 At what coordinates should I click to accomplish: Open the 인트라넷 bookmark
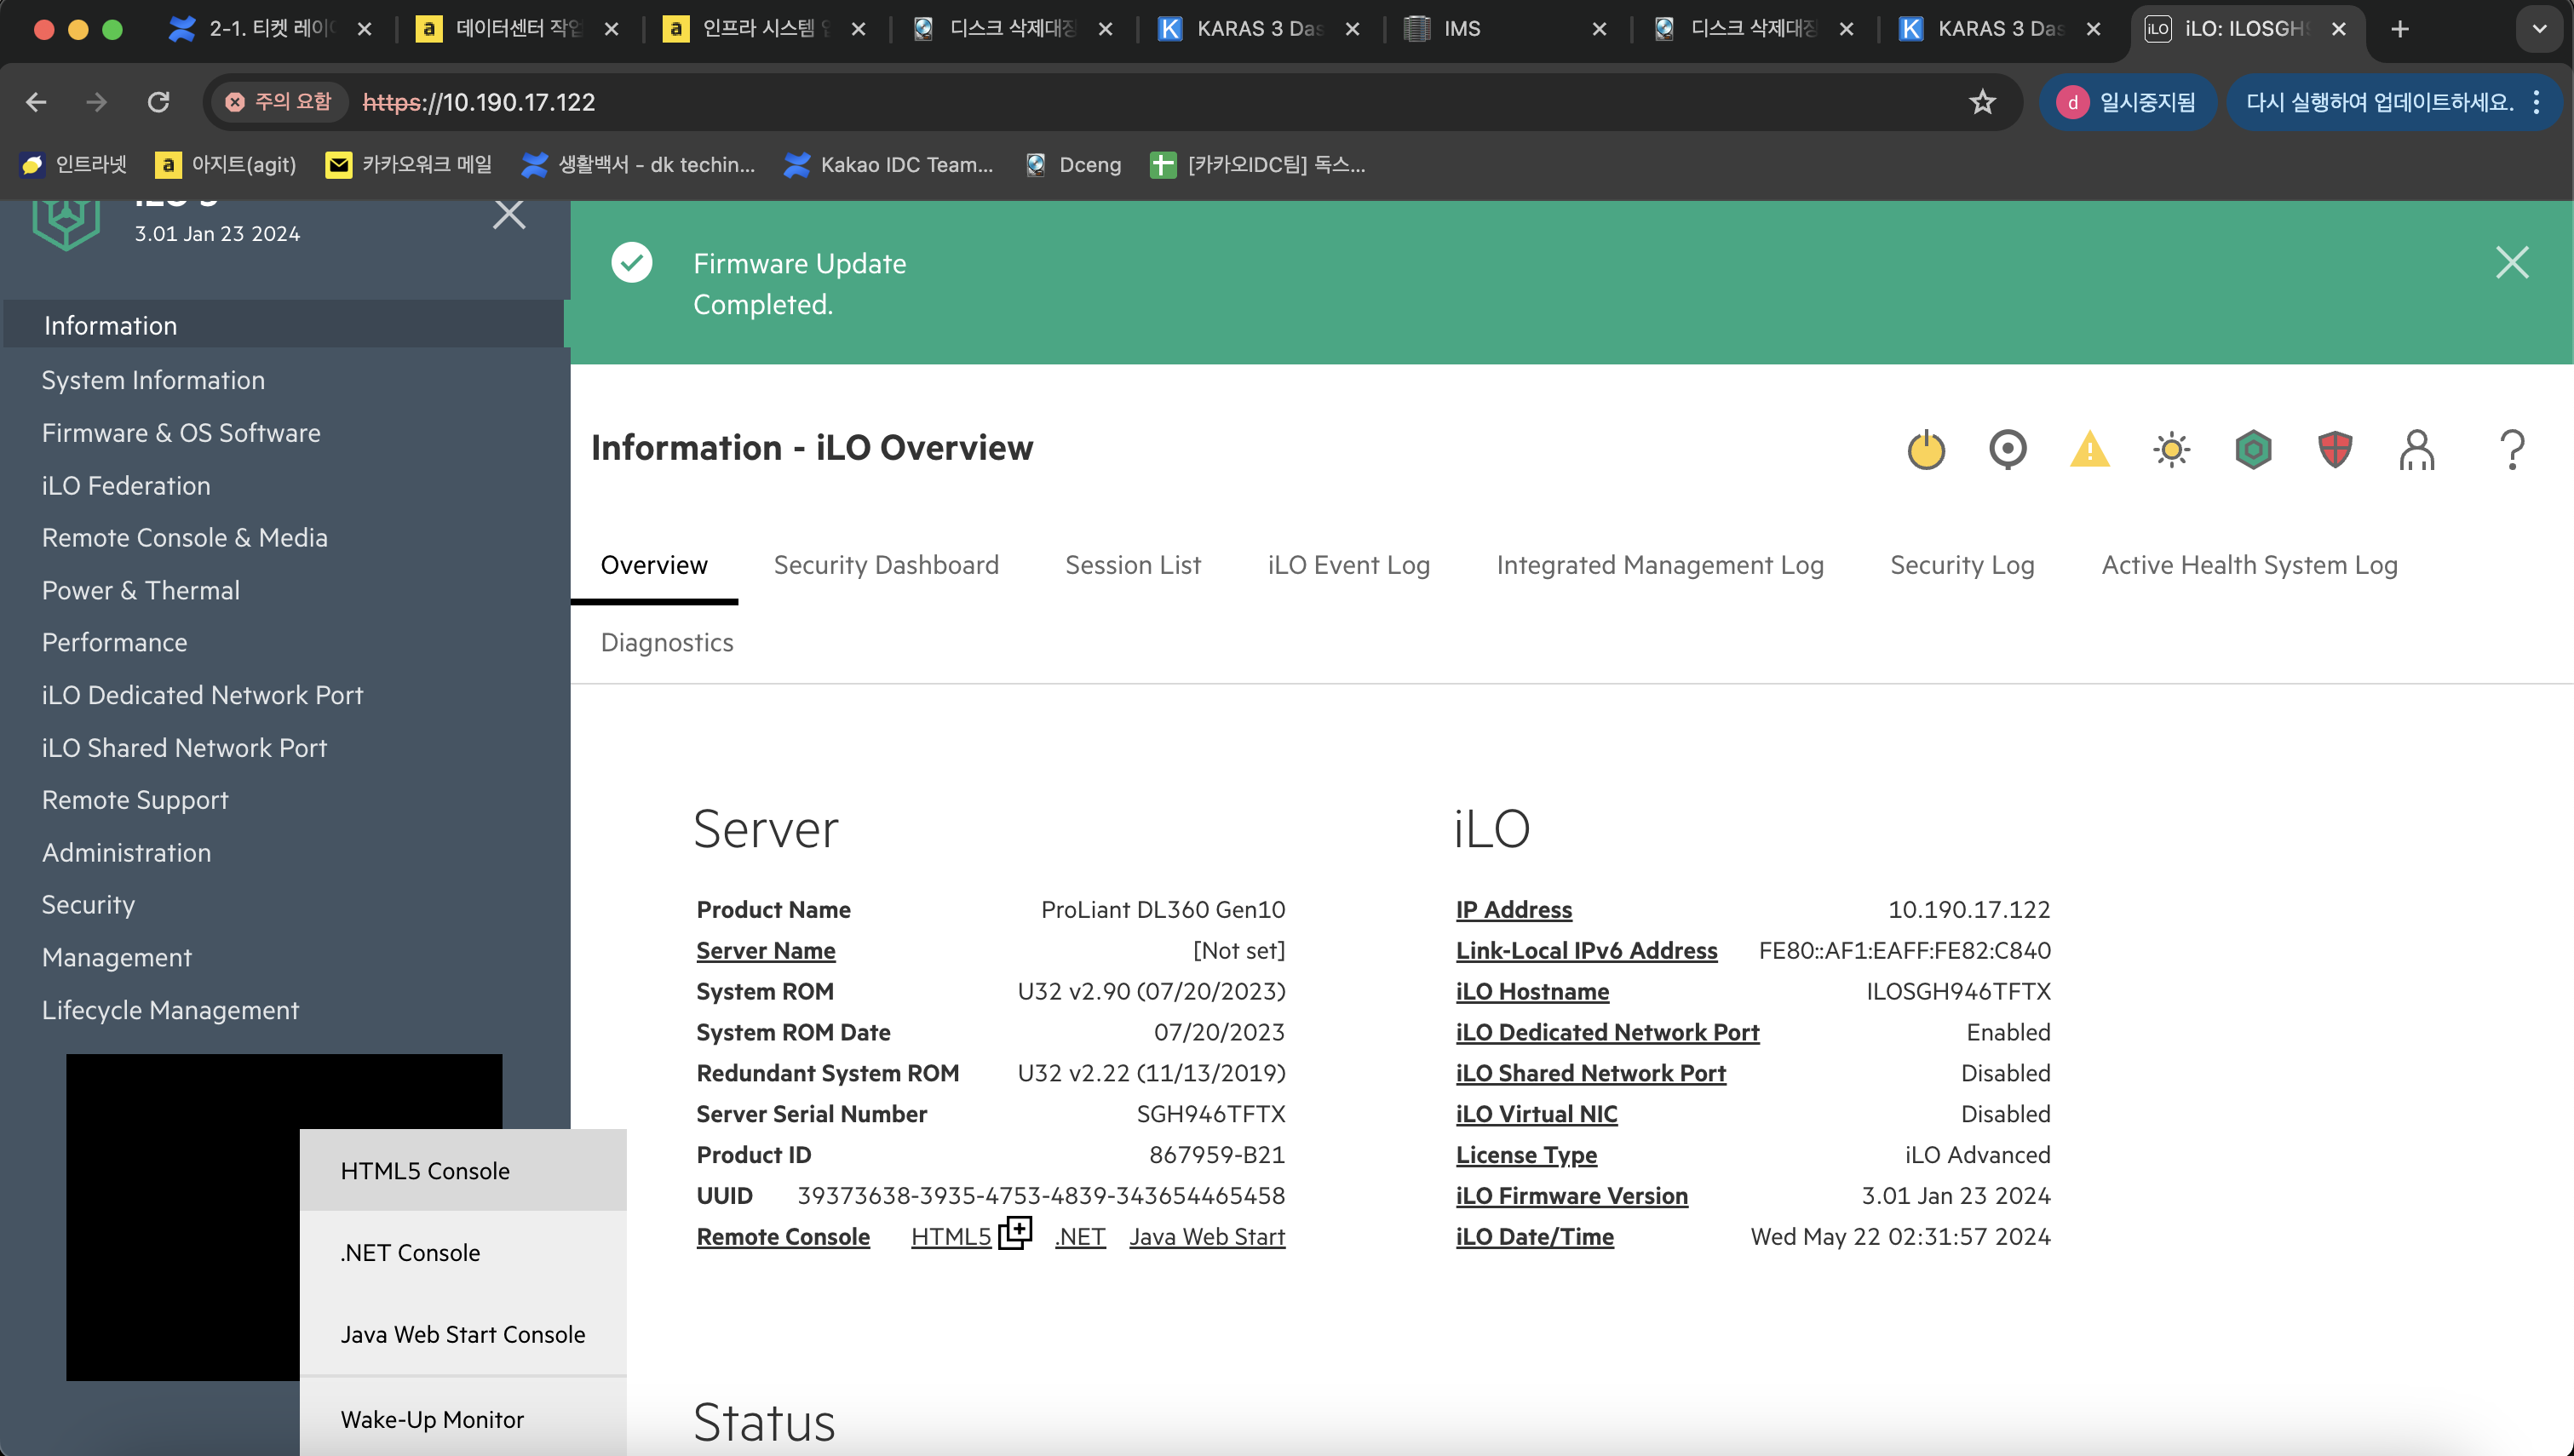[x=74, y=164]
